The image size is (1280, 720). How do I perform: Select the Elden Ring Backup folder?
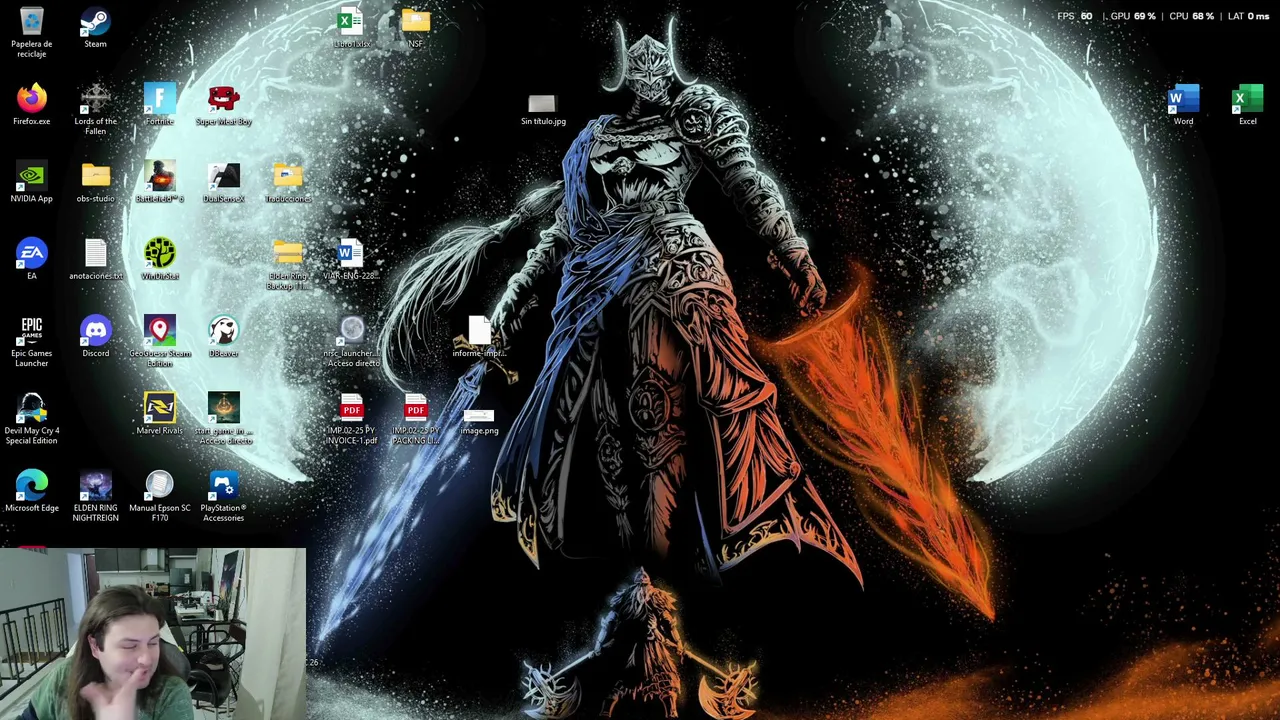[x=287, y=264]
